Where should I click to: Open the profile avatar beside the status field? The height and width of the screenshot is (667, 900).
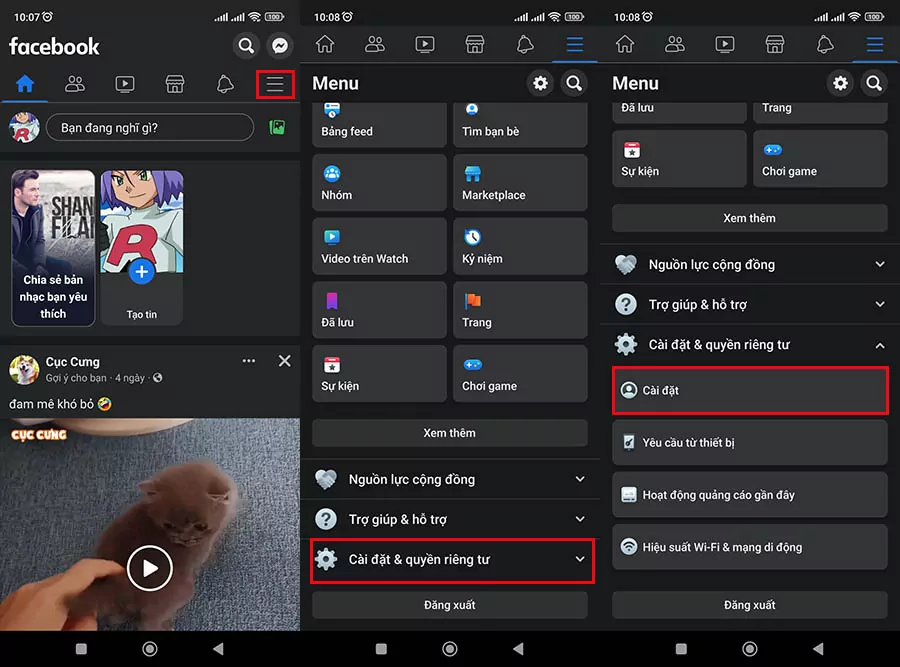click(x=24, y=127)
